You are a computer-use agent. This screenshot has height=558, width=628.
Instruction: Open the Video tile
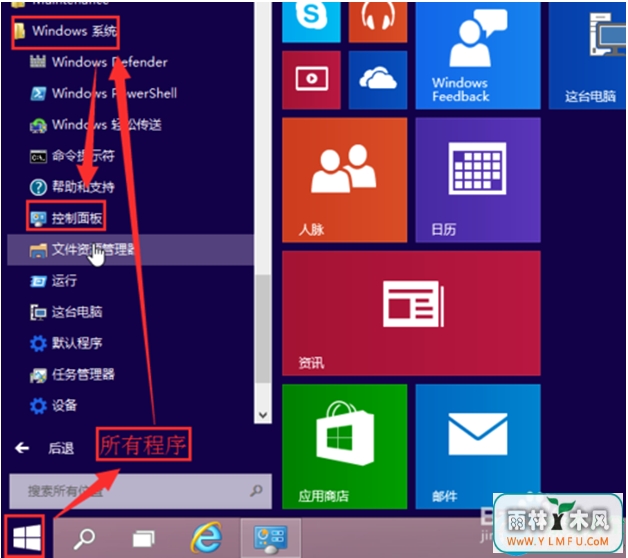(311, 76)
